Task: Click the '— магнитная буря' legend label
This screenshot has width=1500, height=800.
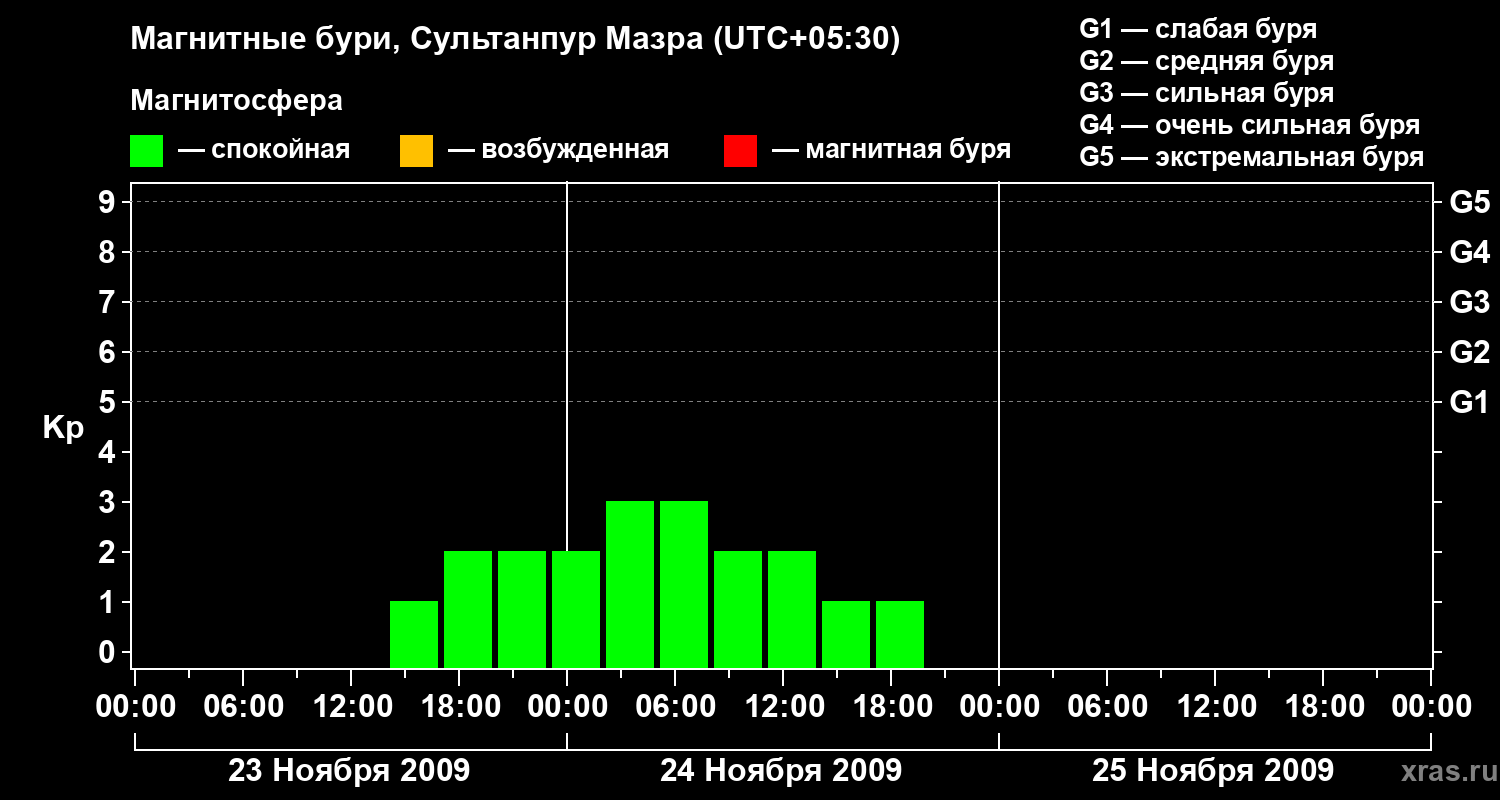Action: click(x=891, y=150)
